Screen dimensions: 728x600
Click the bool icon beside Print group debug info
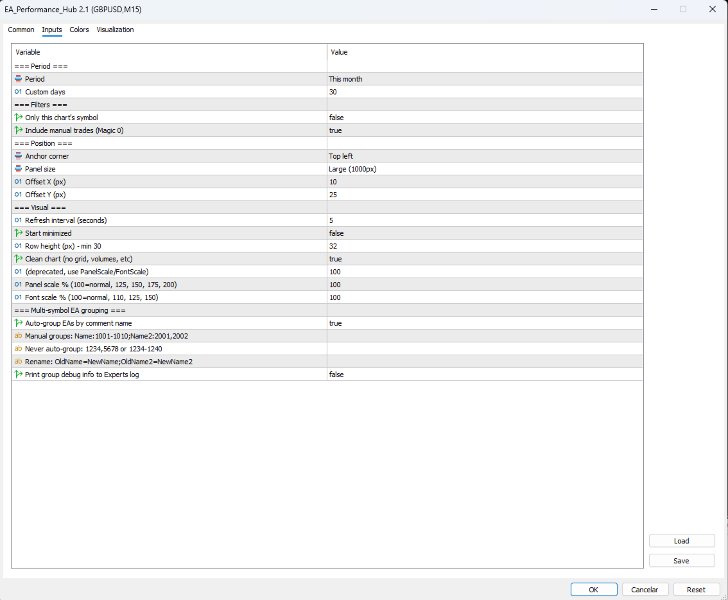[19, 374]
